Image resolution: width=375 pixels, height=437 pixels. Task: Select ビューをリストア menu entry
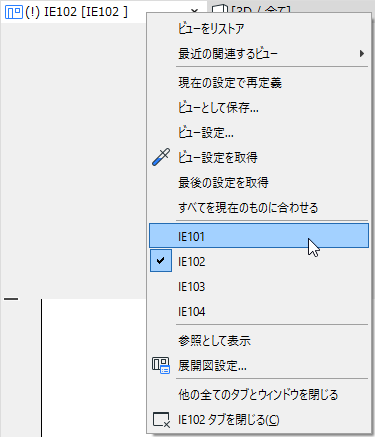point(259,29)
